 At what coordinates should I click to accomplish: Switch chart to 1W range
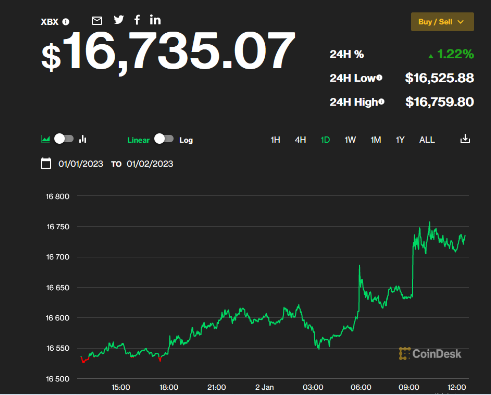[350, 140]
